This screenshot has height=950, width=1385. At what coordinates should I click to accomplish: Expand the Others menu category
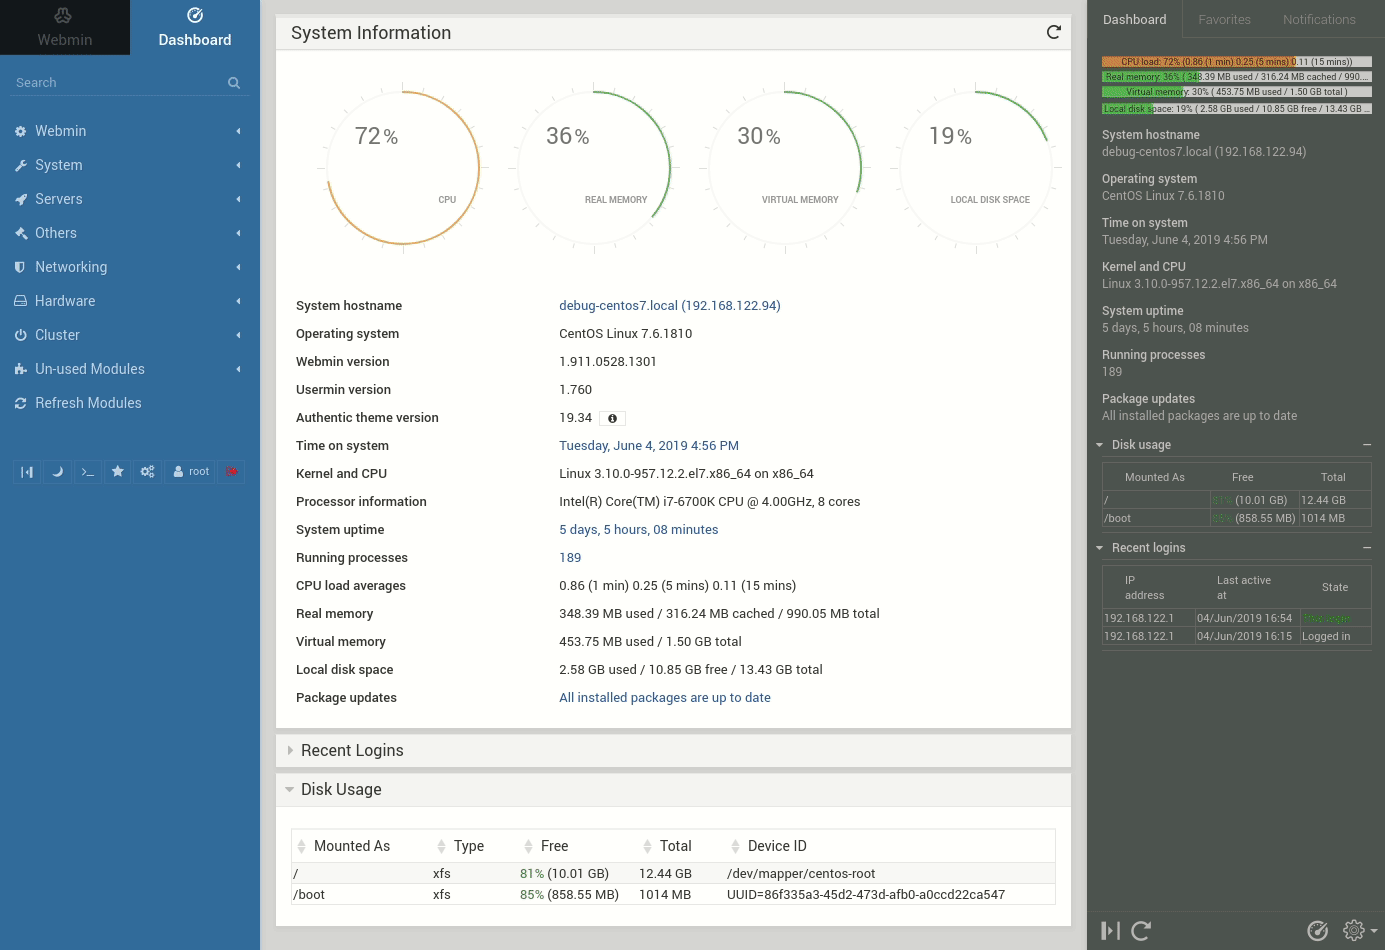coord(130,233)
